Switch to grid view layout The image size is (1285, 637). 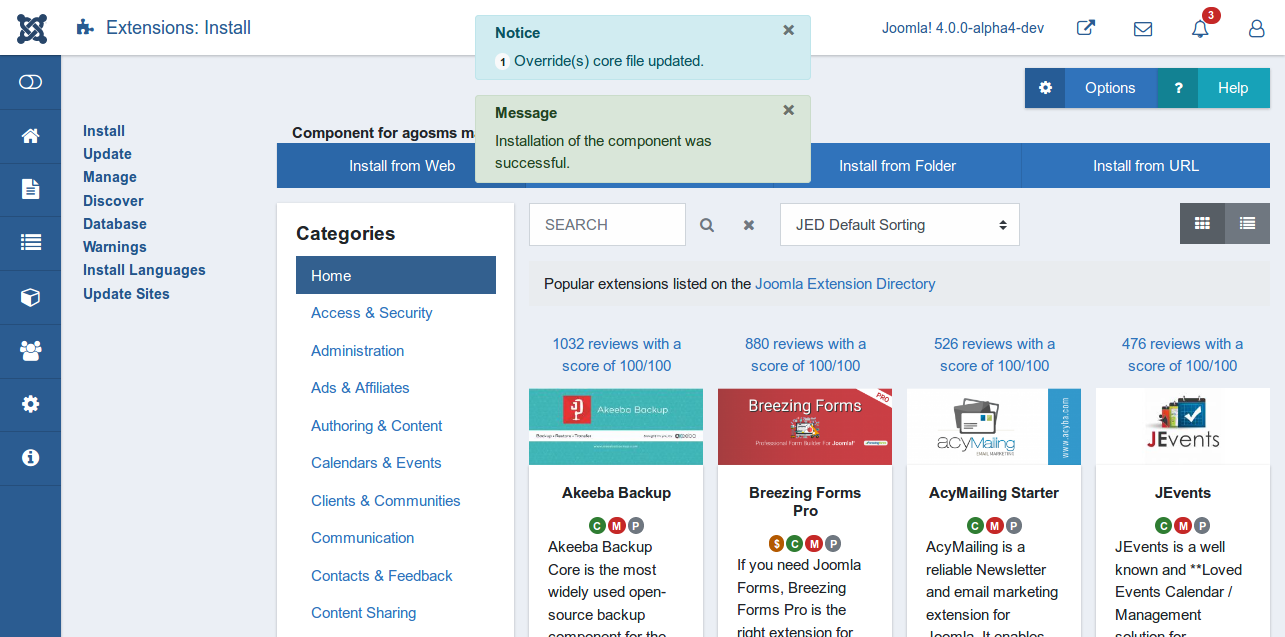click(1203, 223)
